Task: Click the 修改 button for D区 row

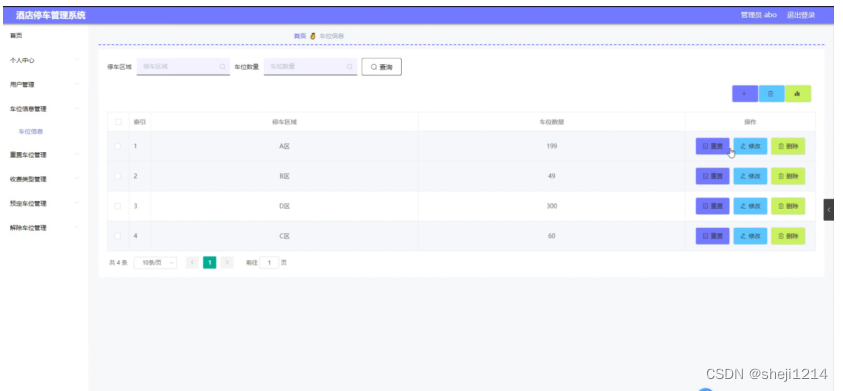Action: click(x=751, y=206)
